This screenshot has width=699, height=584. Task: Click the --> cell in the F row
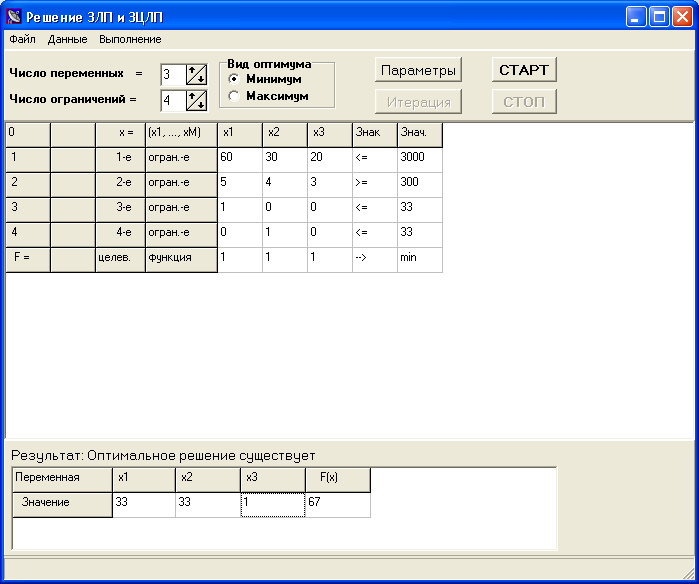coord(375,260)
